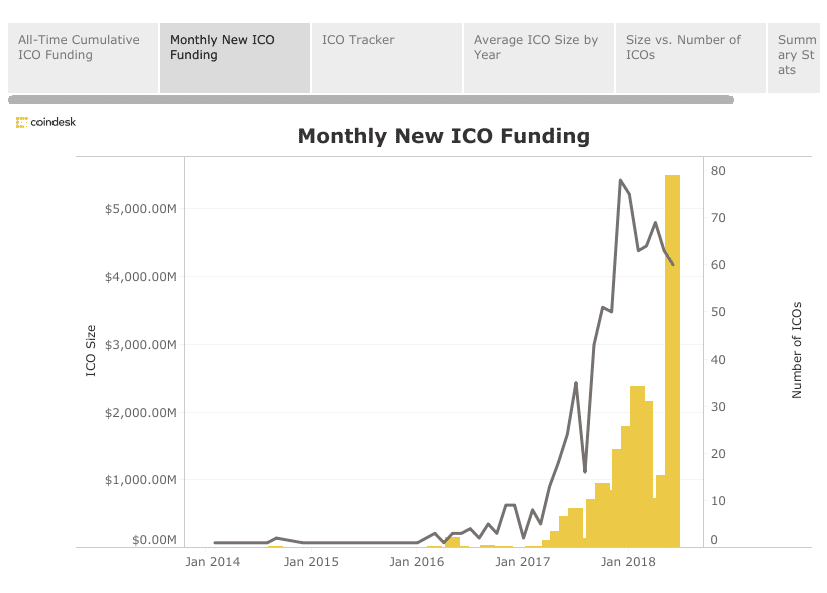The width and height of the screenshot is (827, 593).
Task: Click the highest peak of the gray line
Action: [620, 181]
